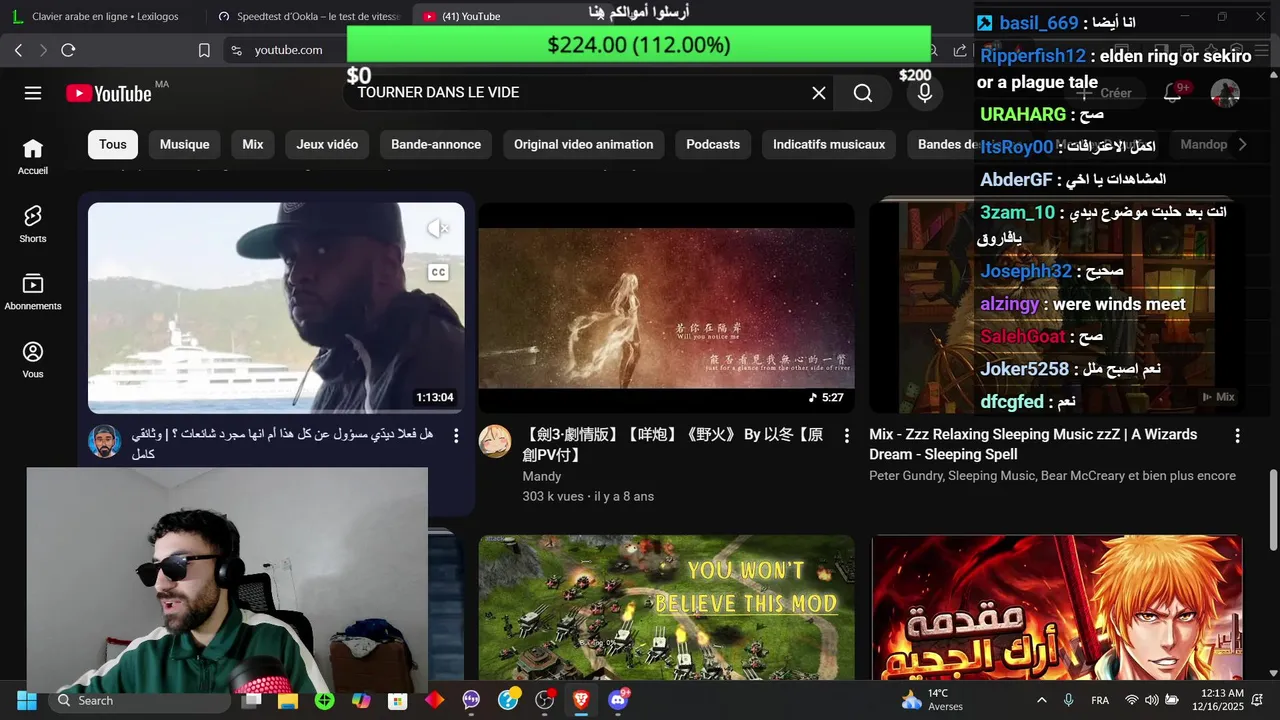The height and width of the screenshot is (720, 1280).
Task: Open Discord from the taskbar
Action: pos(618,700)
